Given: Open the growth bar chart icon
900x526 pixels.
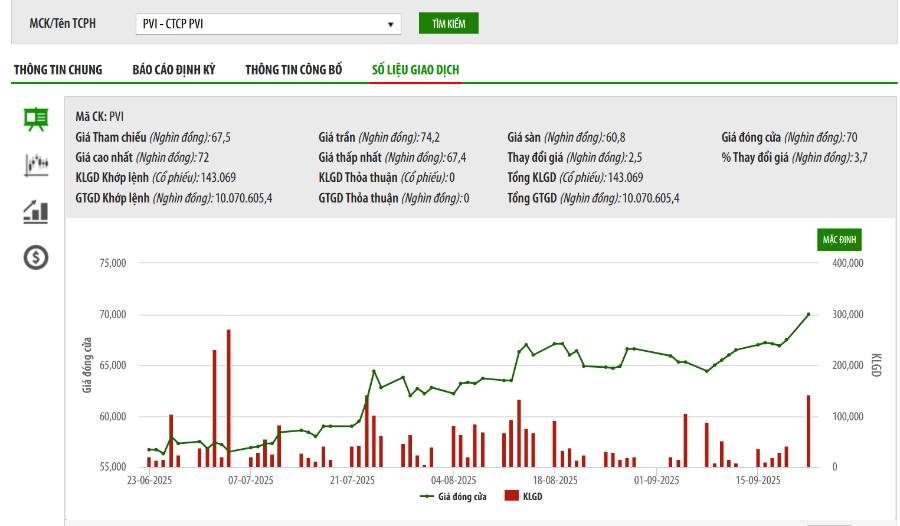Looking at the screenshot, I should pyautogui.click(x=36, y=211).
